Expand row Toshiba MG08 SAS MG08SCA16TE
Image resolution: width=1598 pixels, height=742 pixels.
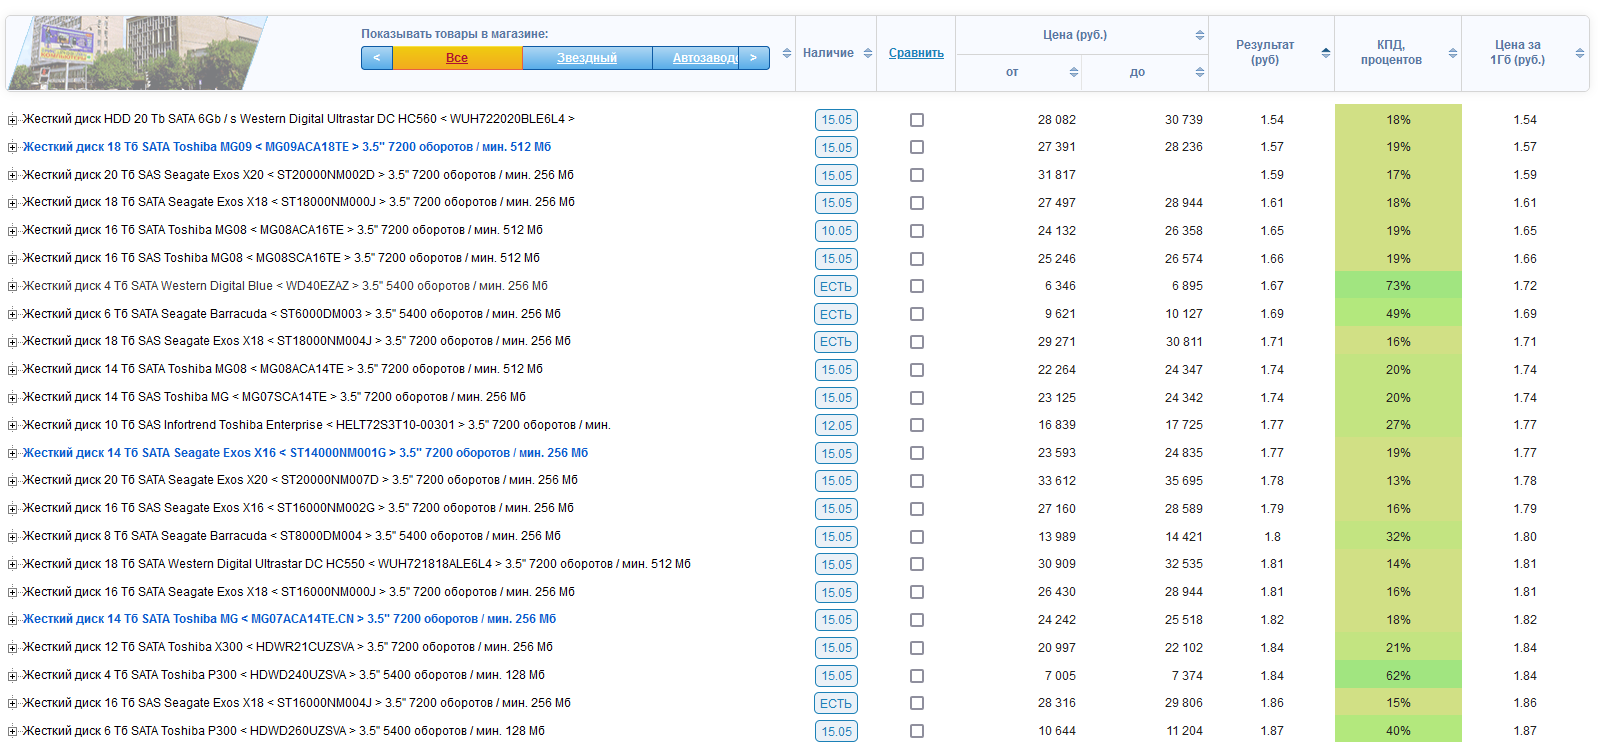(x=13, y=259)
